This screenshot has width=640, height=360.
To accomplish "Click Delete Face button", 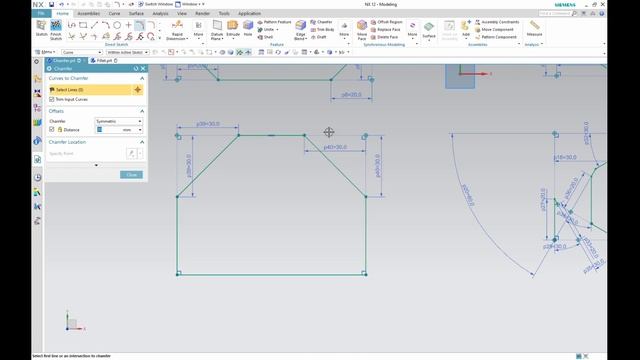I will pos(384,37).
